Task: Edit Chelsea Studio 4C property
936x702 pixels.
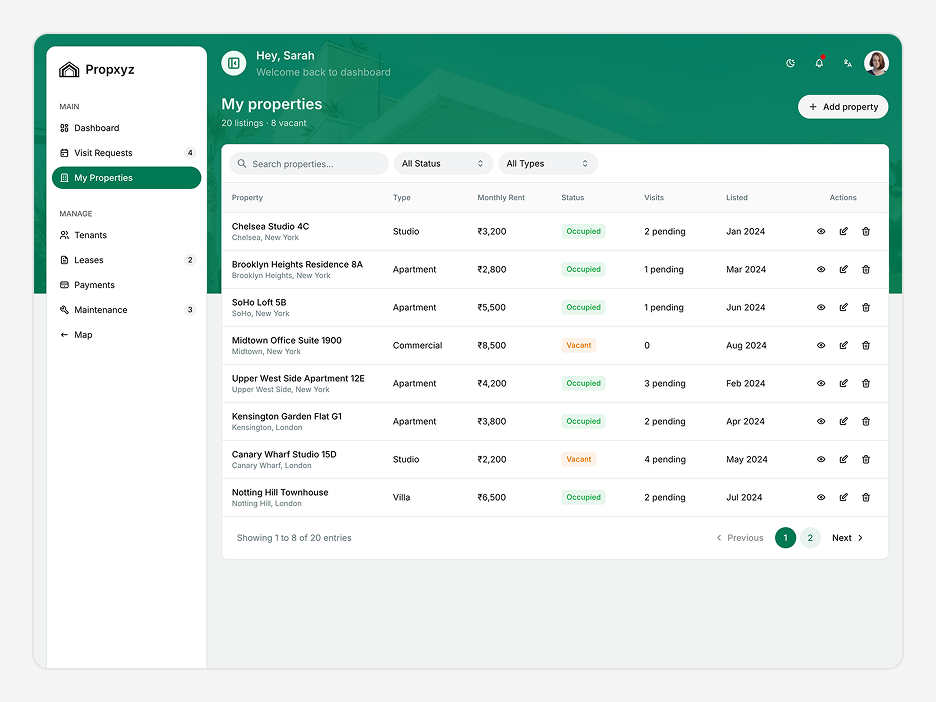Action: point(843,231)
